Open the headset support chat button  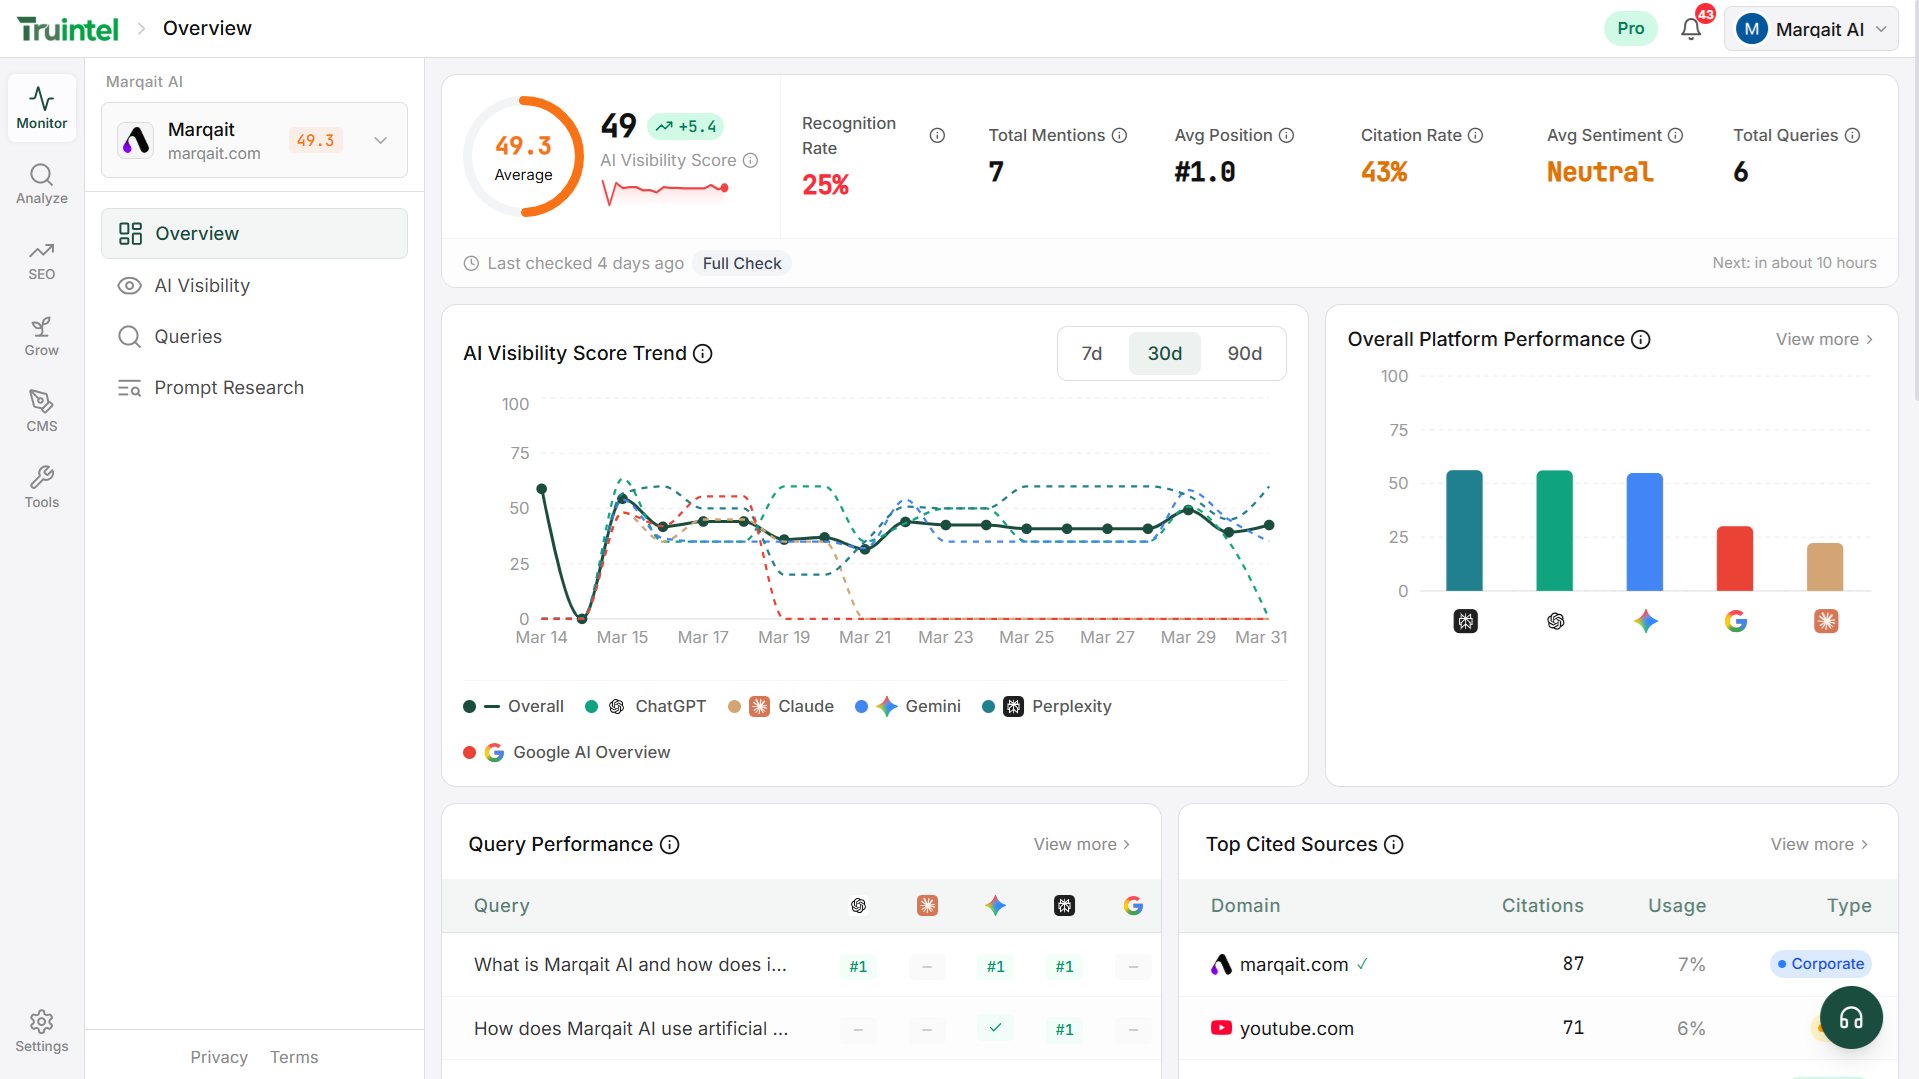coord(1851,1018)
